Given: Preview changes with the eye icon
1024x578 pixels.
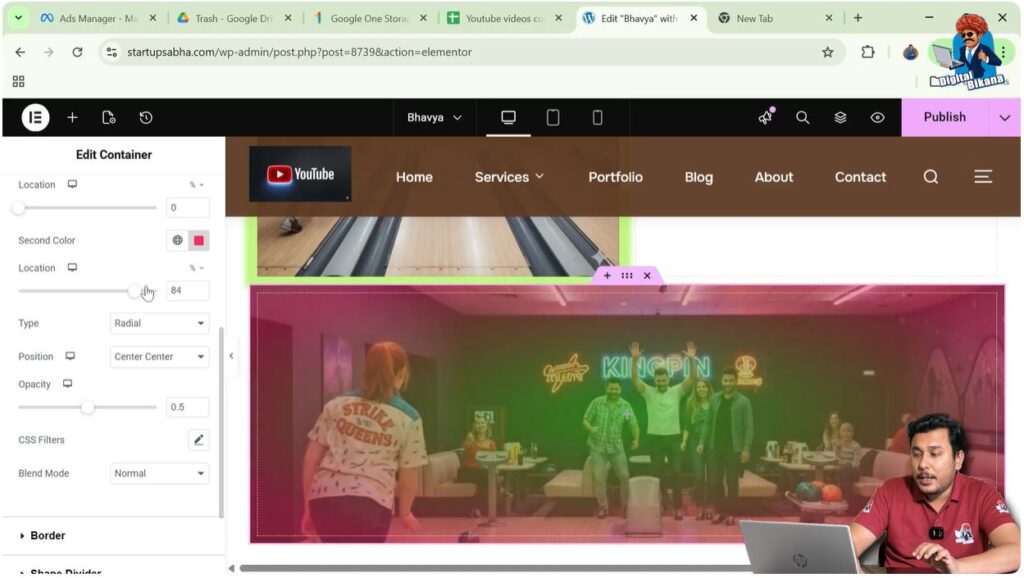Looking at the screenshot, I should (x=878, y=118).
